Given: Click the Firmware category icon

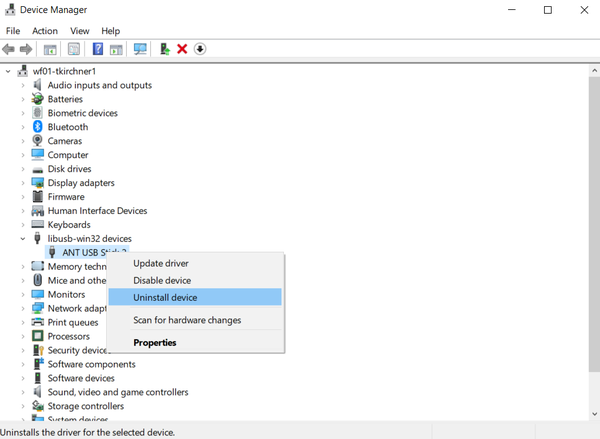Looking at the screenshot, I should tap(38, 196).
